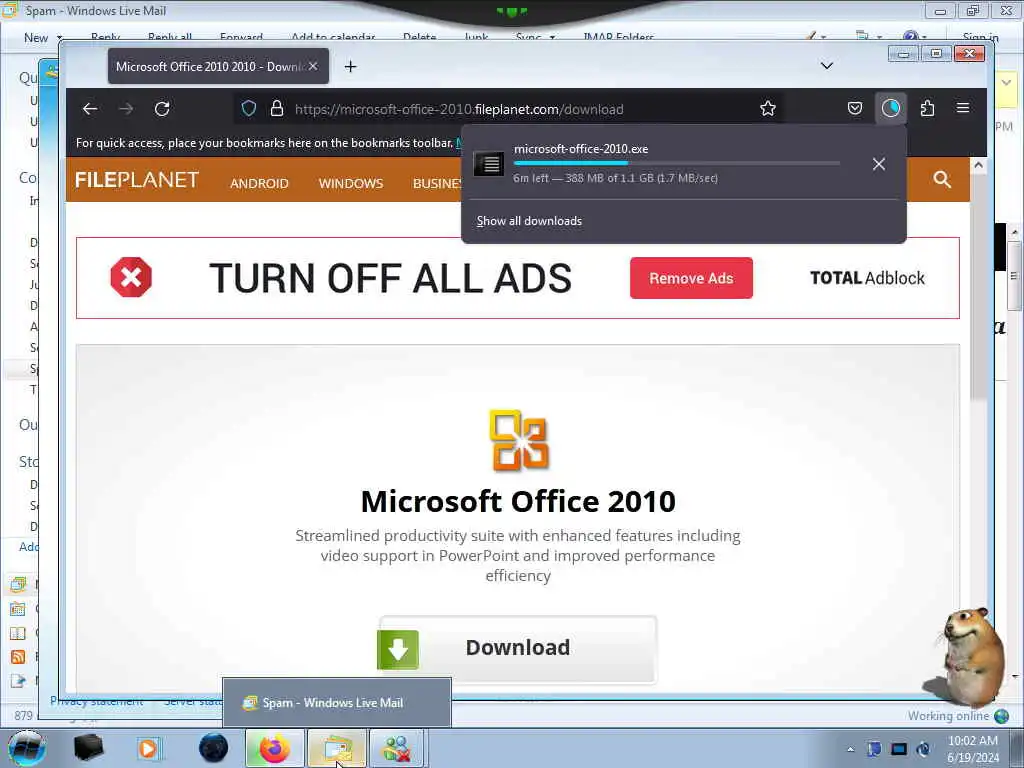Open the dark globe taskbar icon
Viewport: 1024px width, 768px height.
point(213,748)
